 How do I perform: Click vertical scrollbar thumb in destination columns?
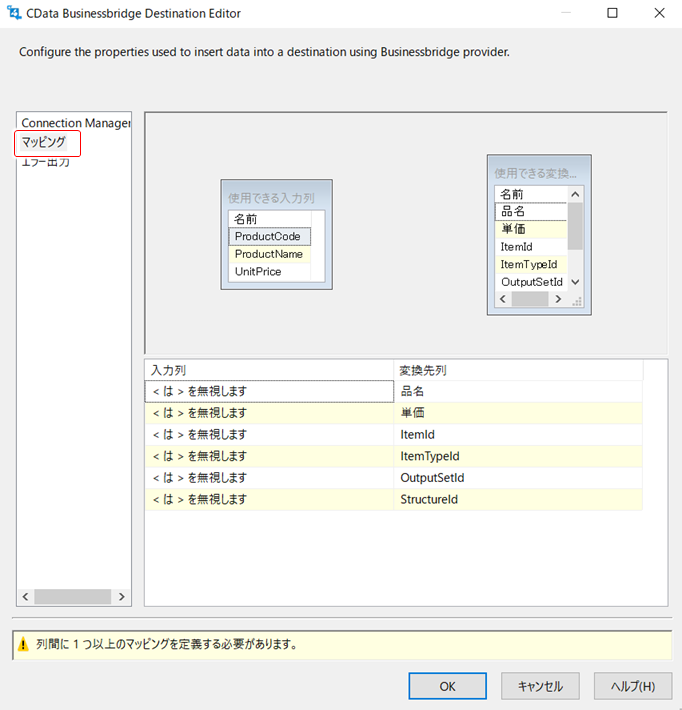pos(575,226)
